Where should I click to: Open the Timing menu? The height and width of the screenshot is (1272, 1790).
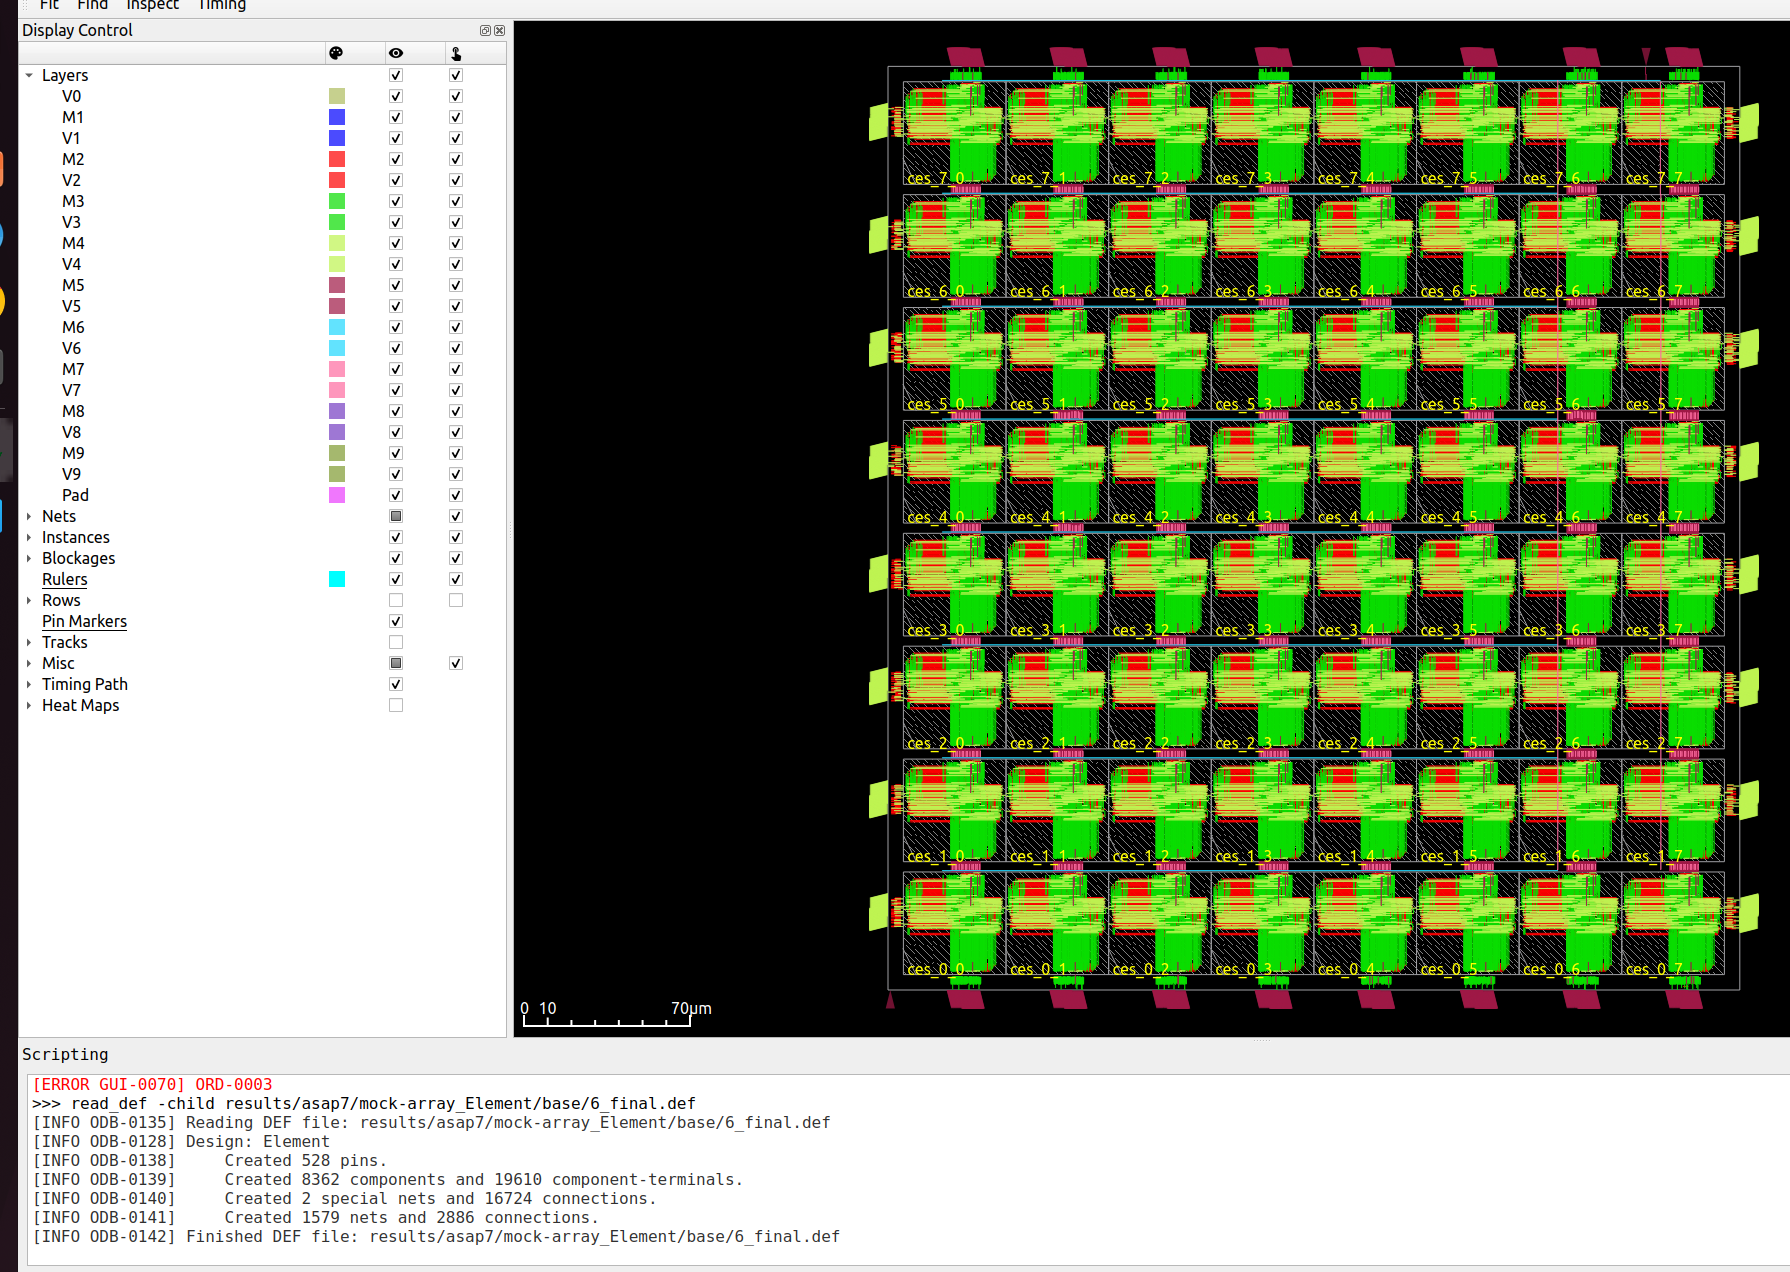pos(221,6)
